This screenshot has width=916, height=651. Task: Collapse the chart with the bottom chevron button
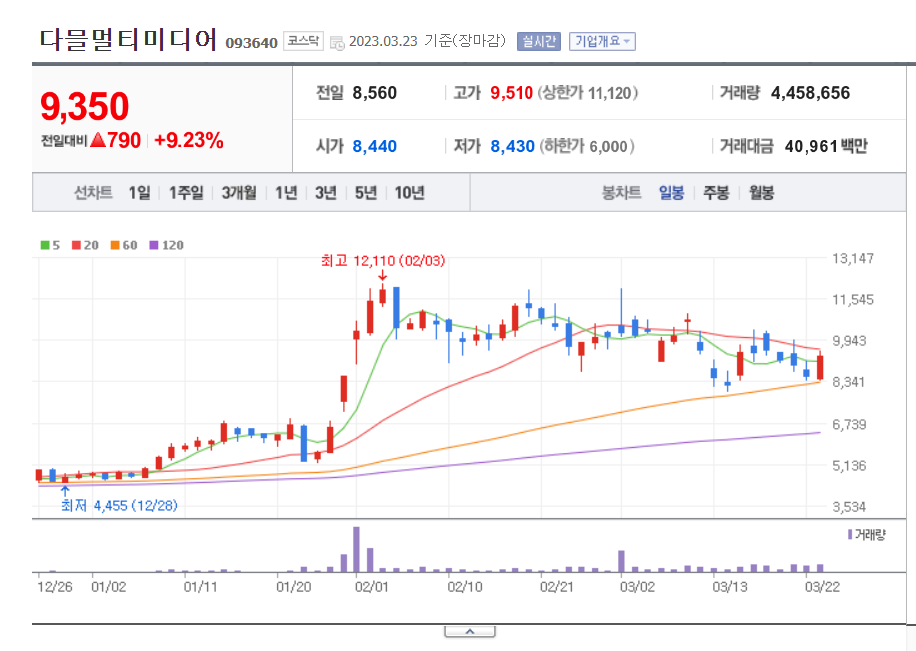(x=470, y=632)
